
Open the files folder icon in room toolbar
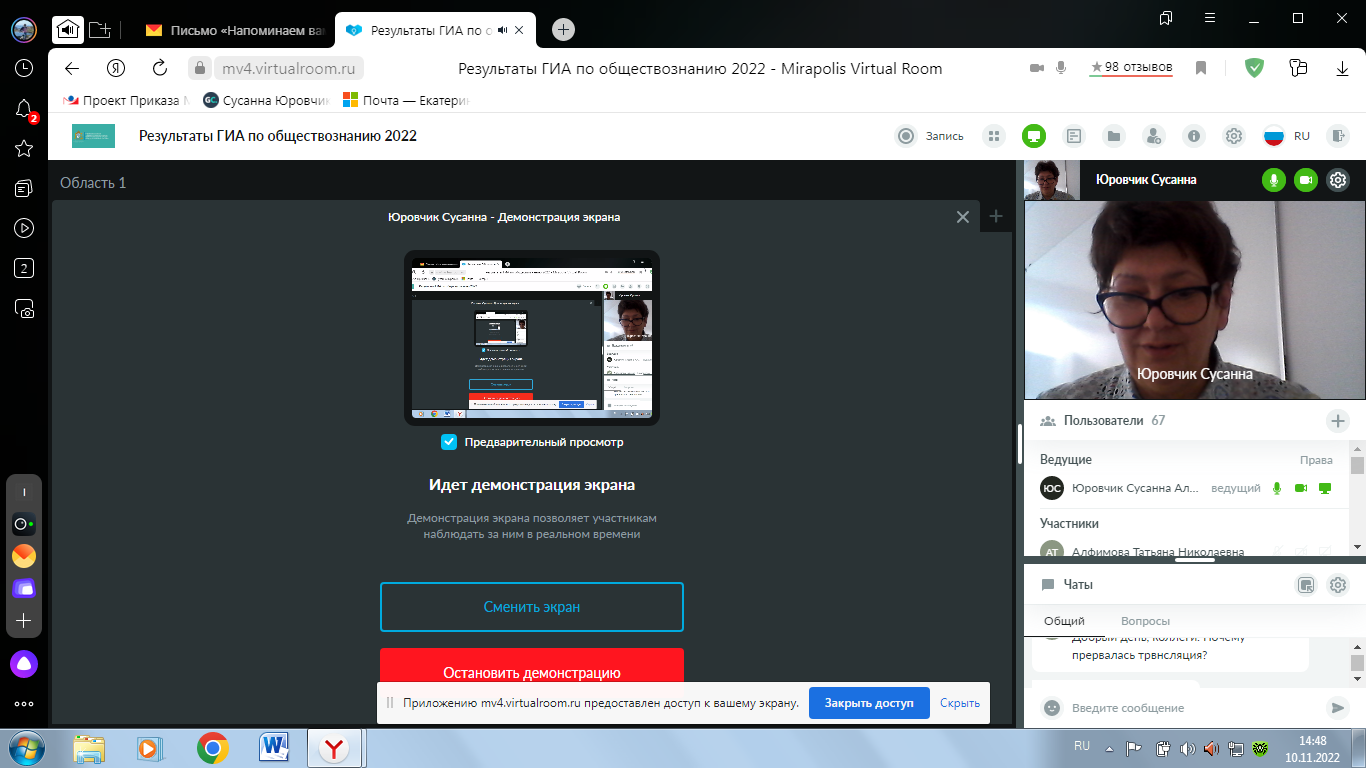(x=1114, y=136)
